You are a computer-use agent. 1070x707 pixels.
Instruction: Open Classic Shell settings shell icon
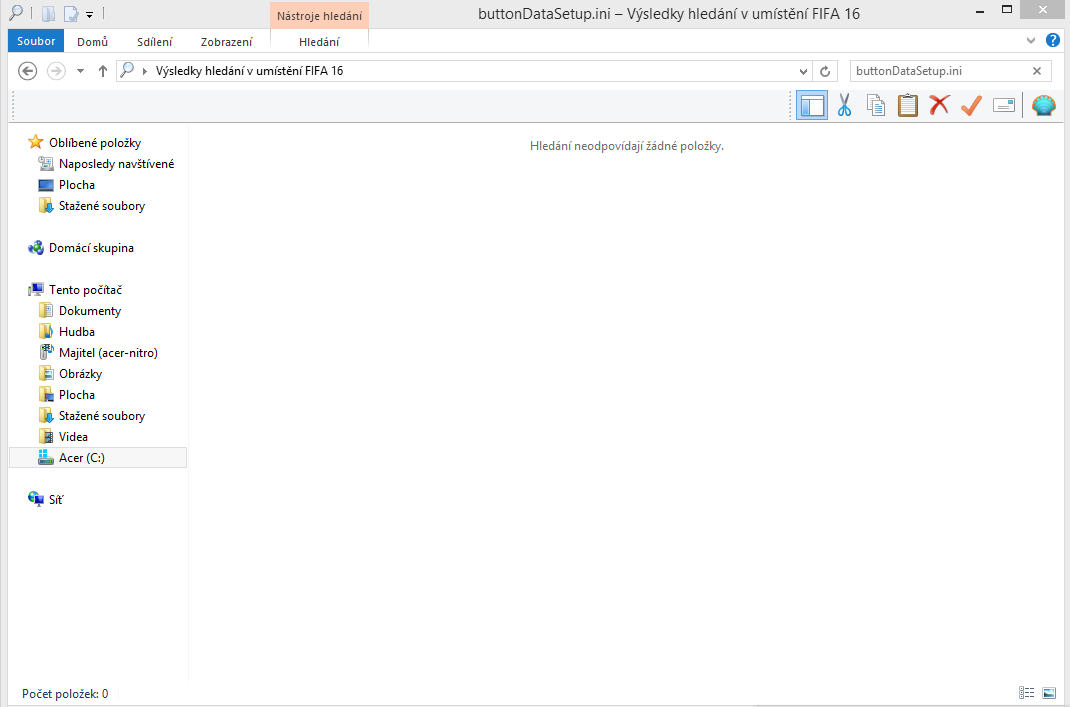coord(1043,105)
